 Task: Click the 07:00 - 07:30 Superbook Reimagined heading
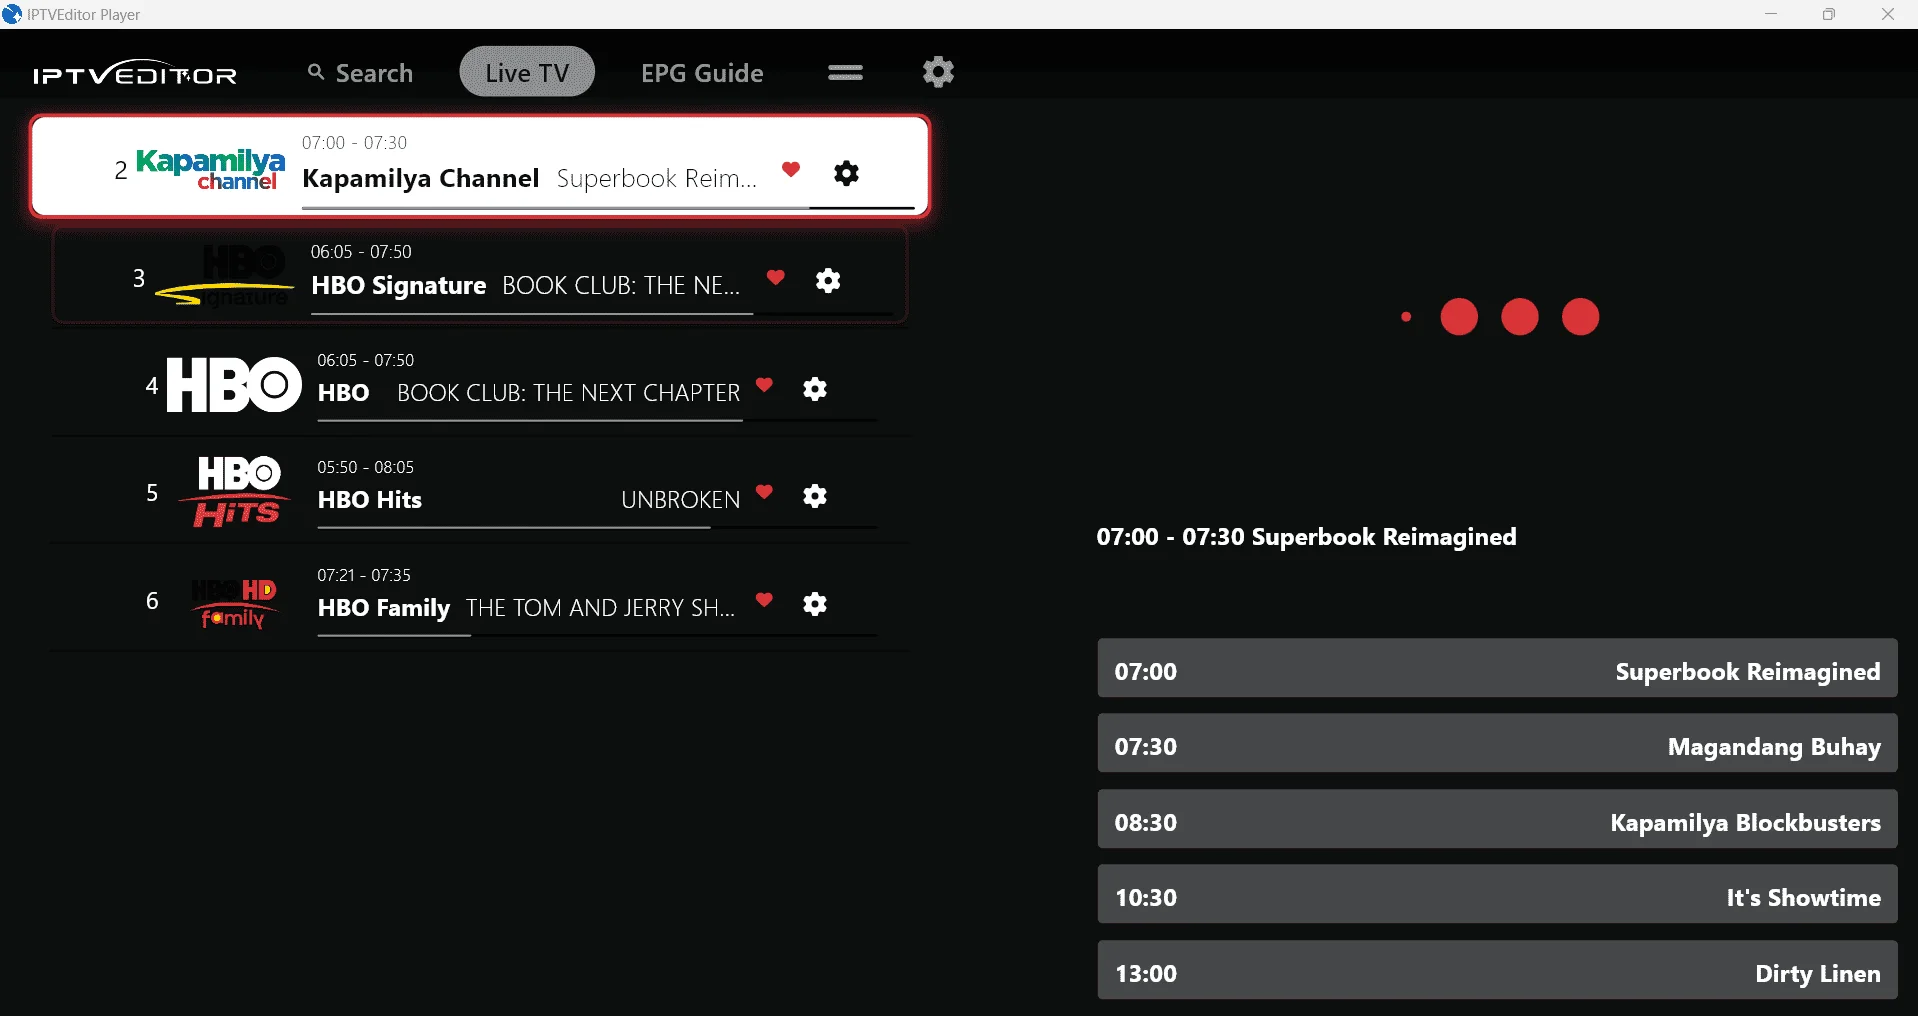click(x=1306, y=537)
